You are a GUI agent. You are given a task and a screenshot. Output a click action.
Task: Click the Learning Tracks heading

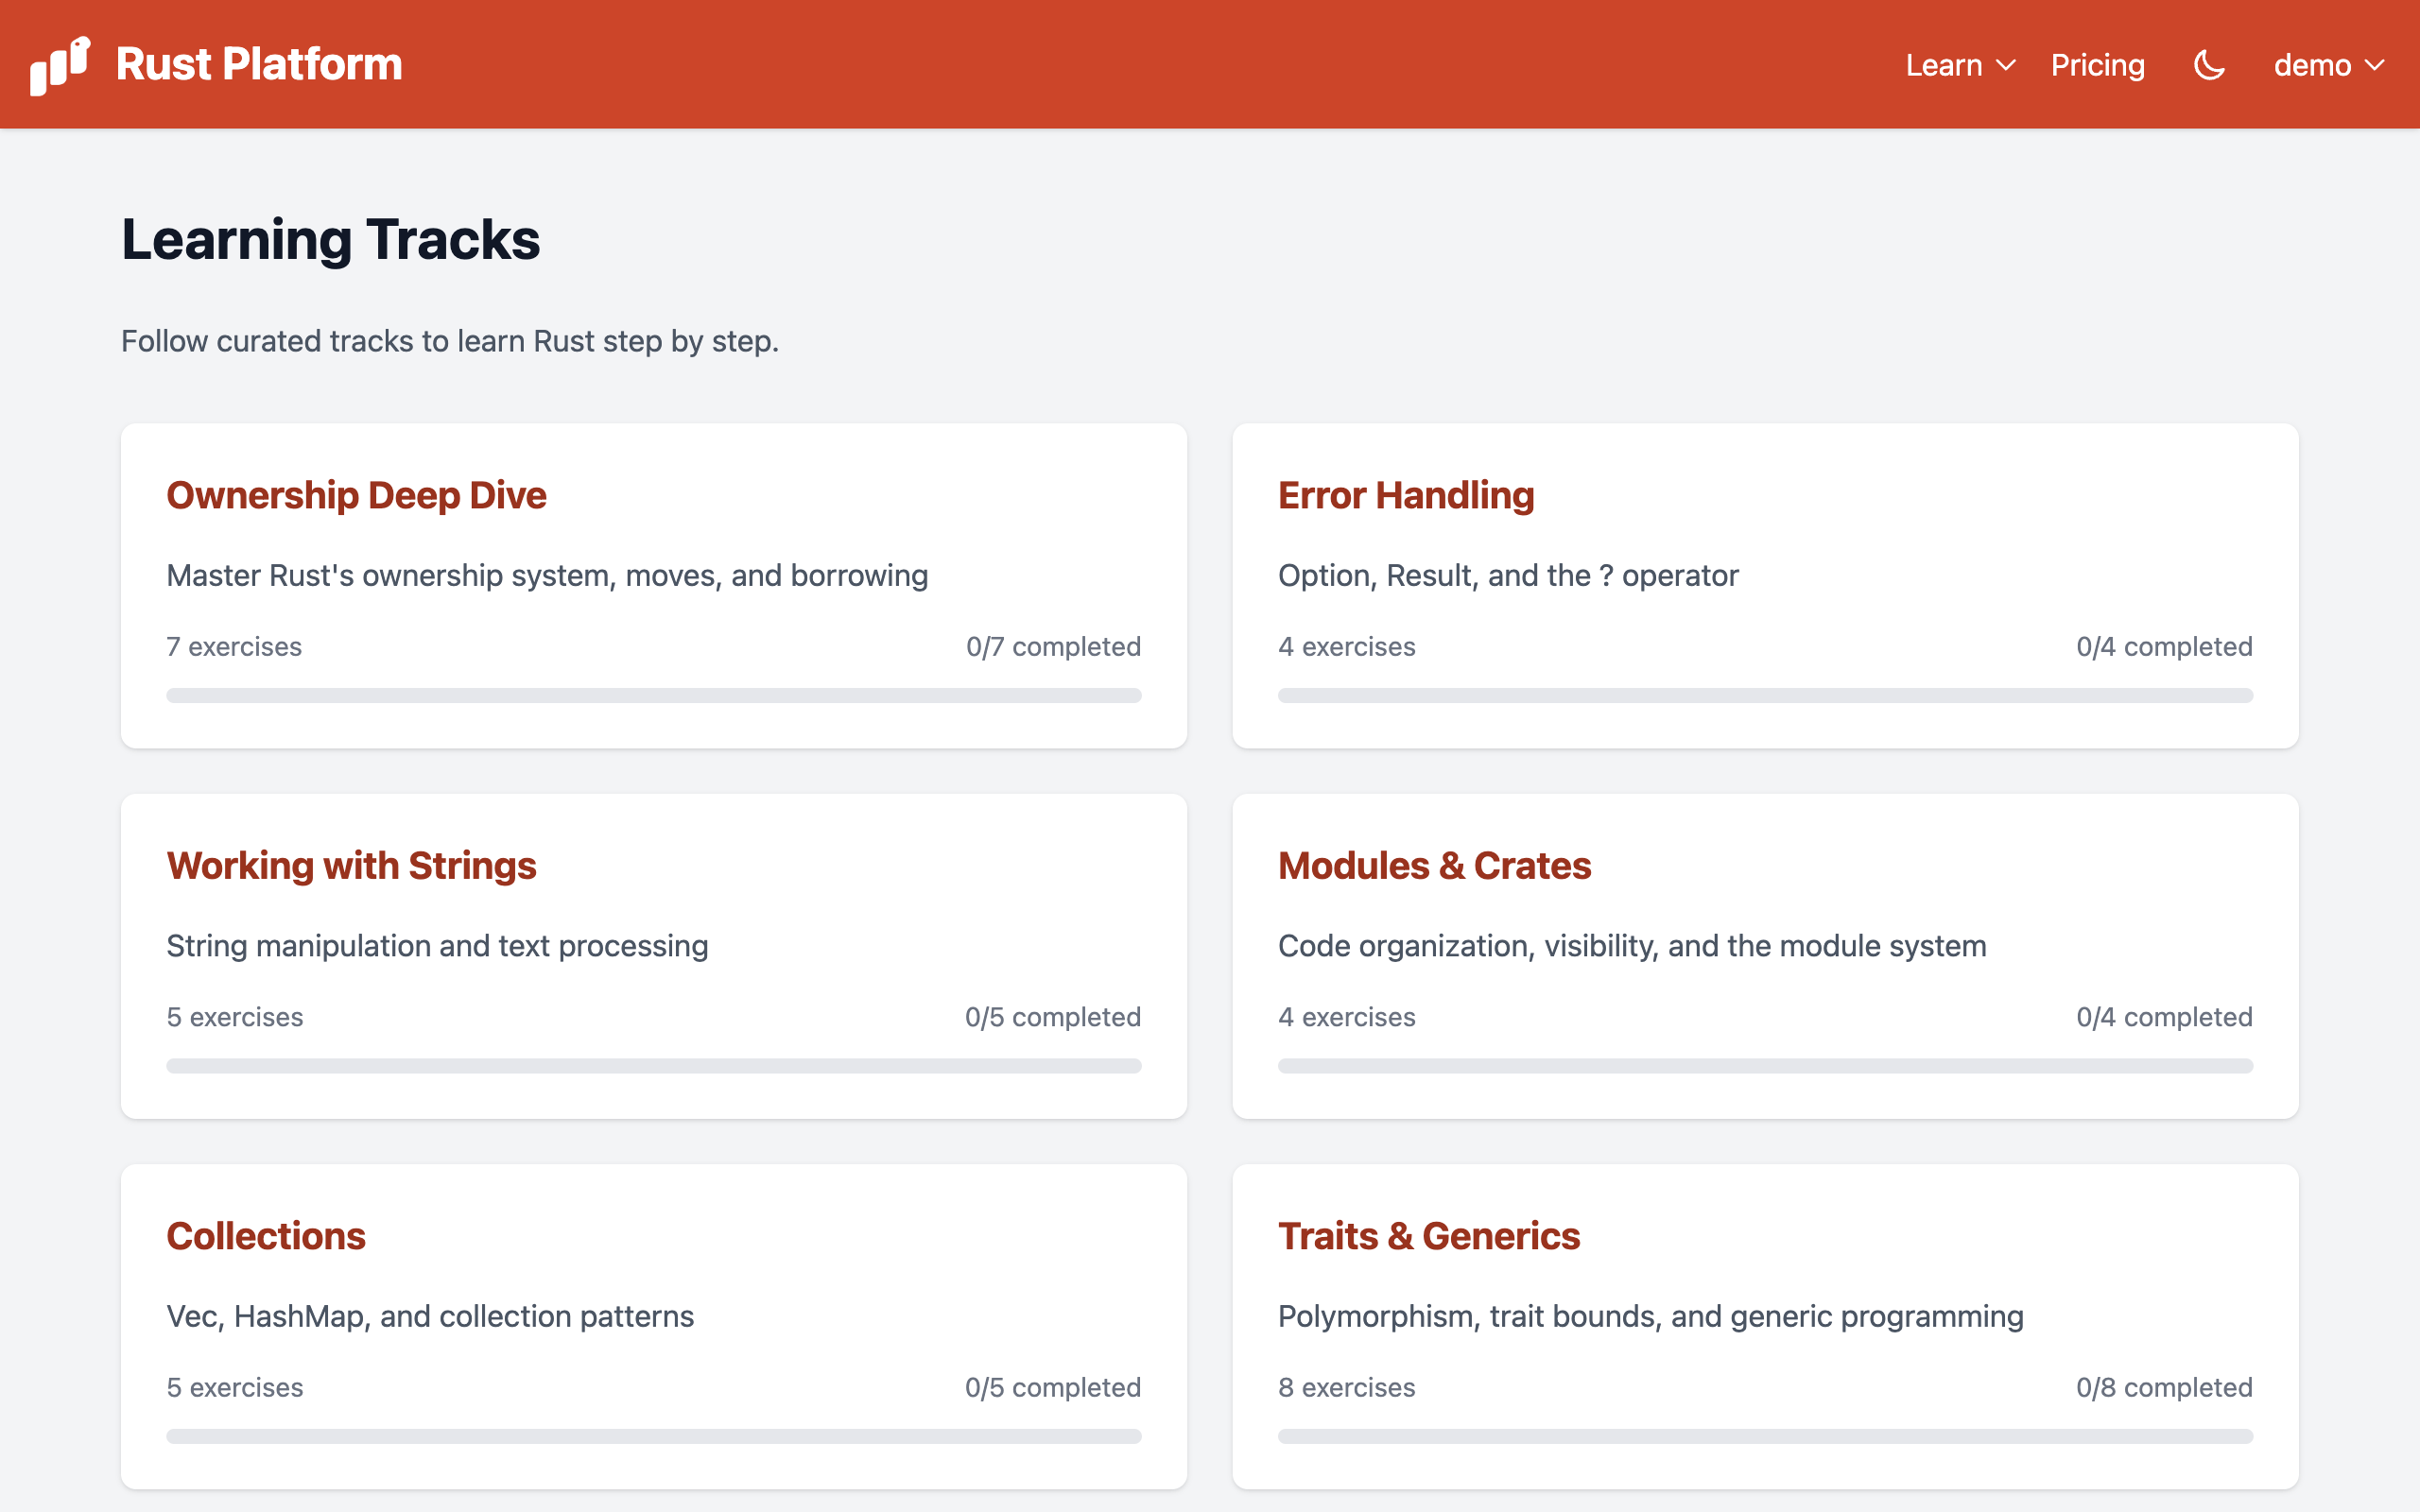(x=331, y=239)
